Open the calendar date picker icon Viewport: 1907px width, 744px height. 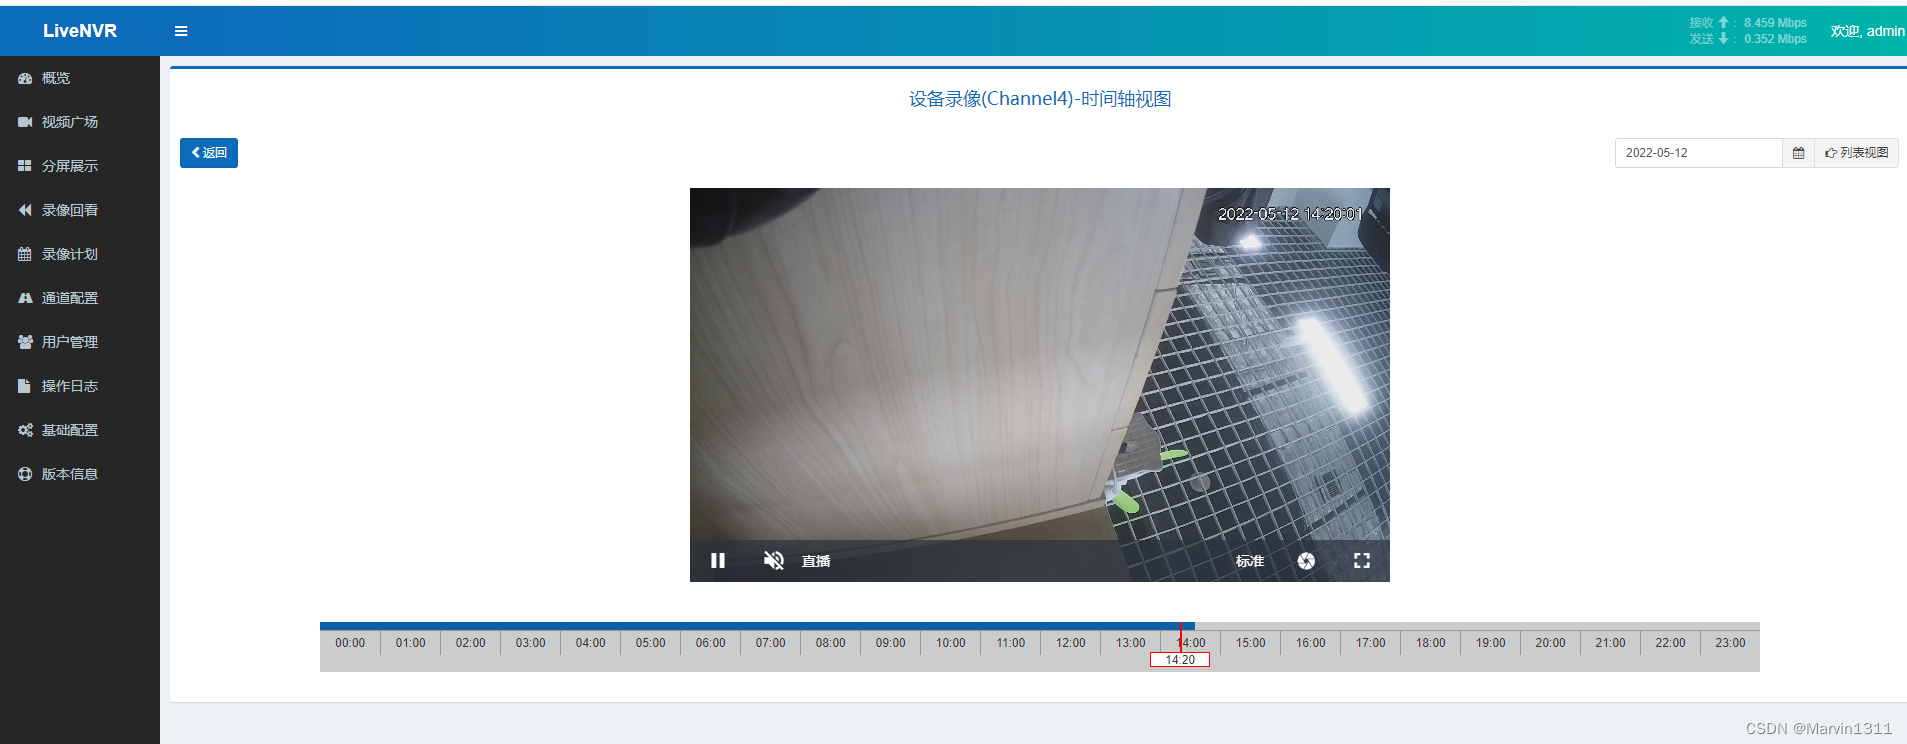1798,153
